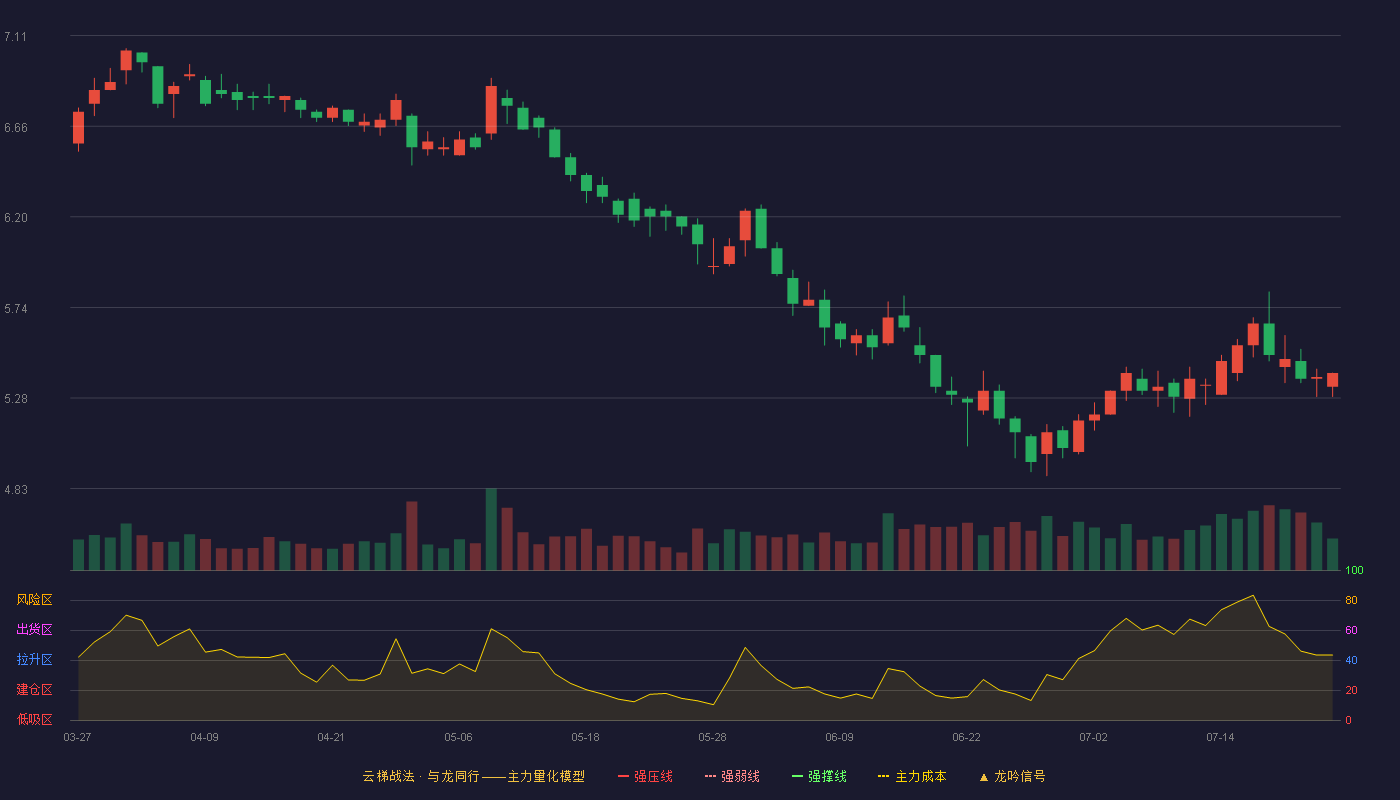Click the 07-02 date label
The width and height of the screenshot is (1400, 800).
[x=1093, y=737]
